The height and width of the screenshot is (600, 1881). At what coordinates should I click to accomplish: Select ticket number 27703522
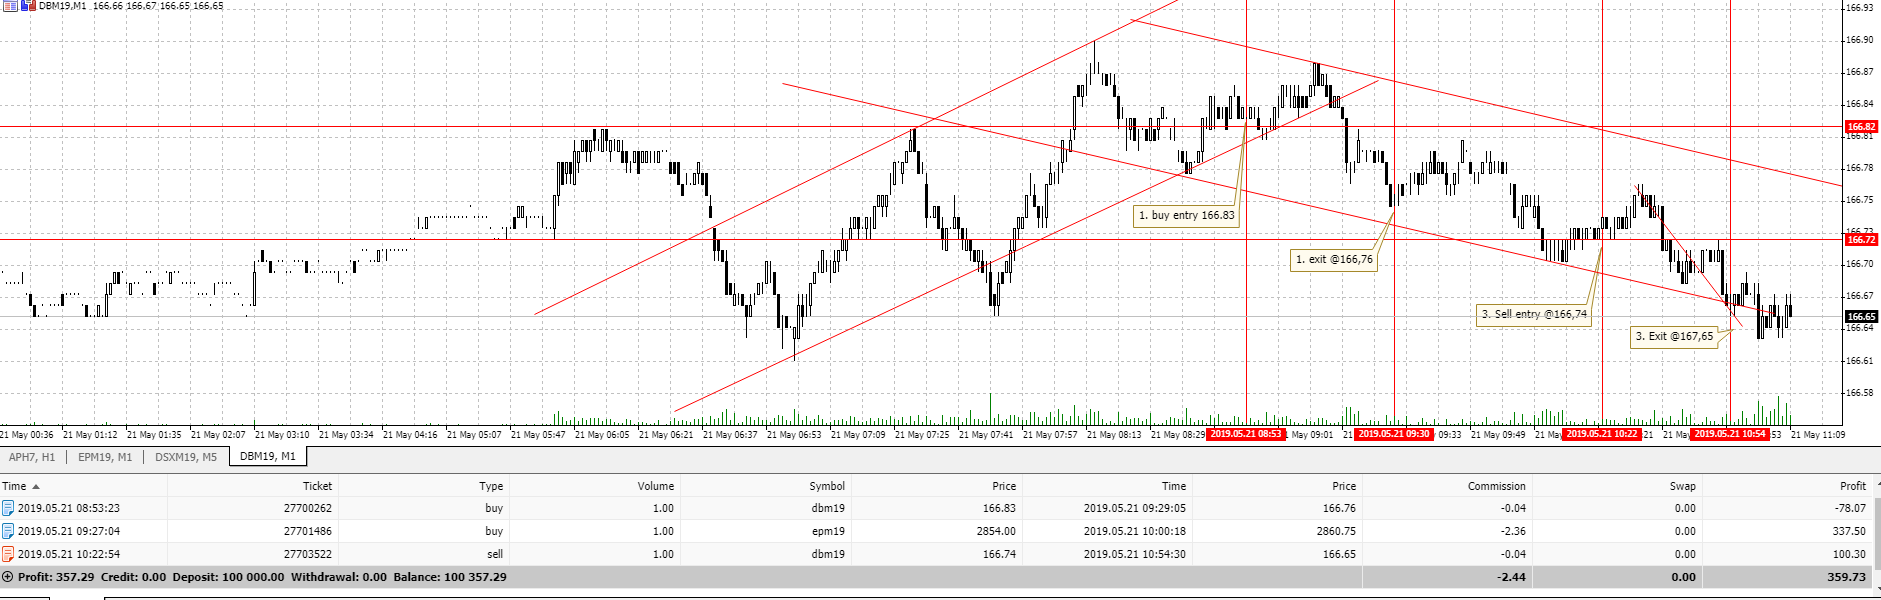308,554
